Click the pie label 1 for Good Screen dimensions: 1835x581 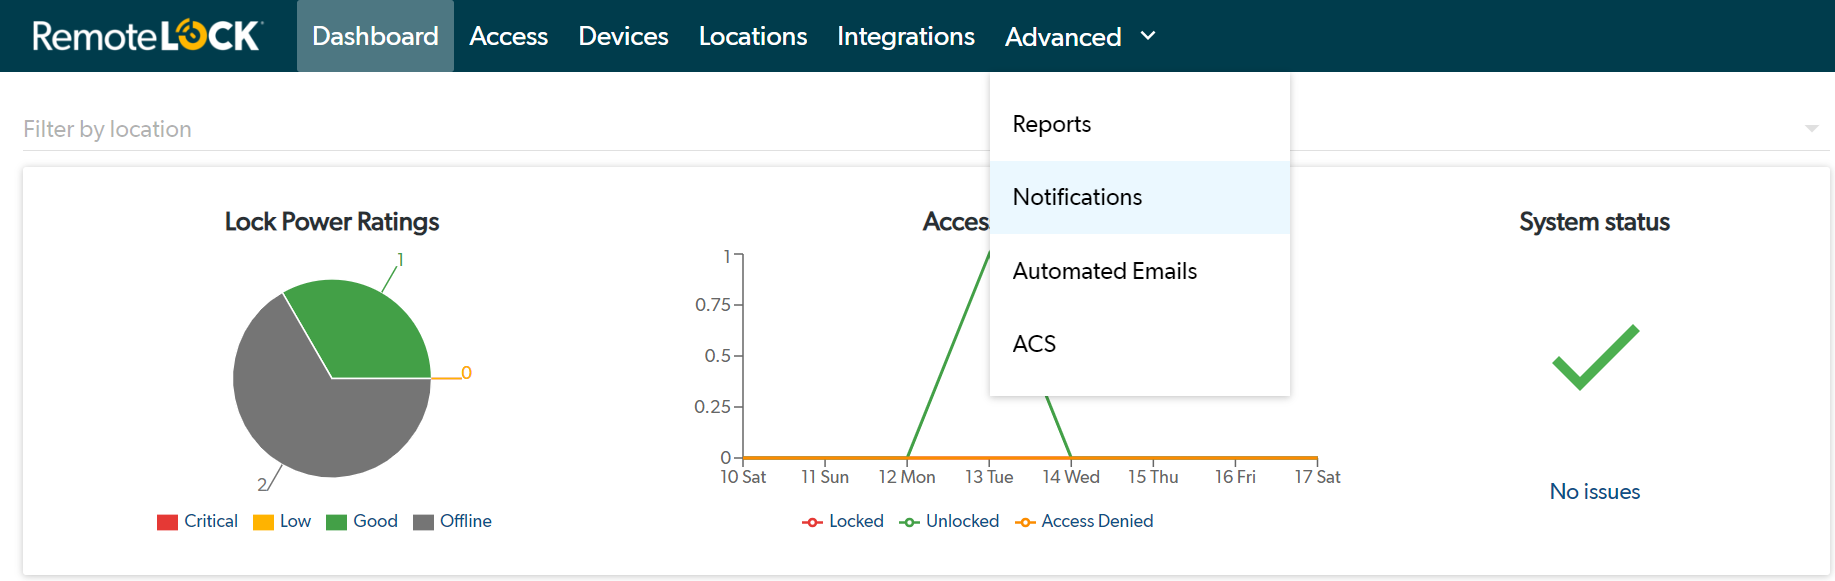click(x=400, y=260)
